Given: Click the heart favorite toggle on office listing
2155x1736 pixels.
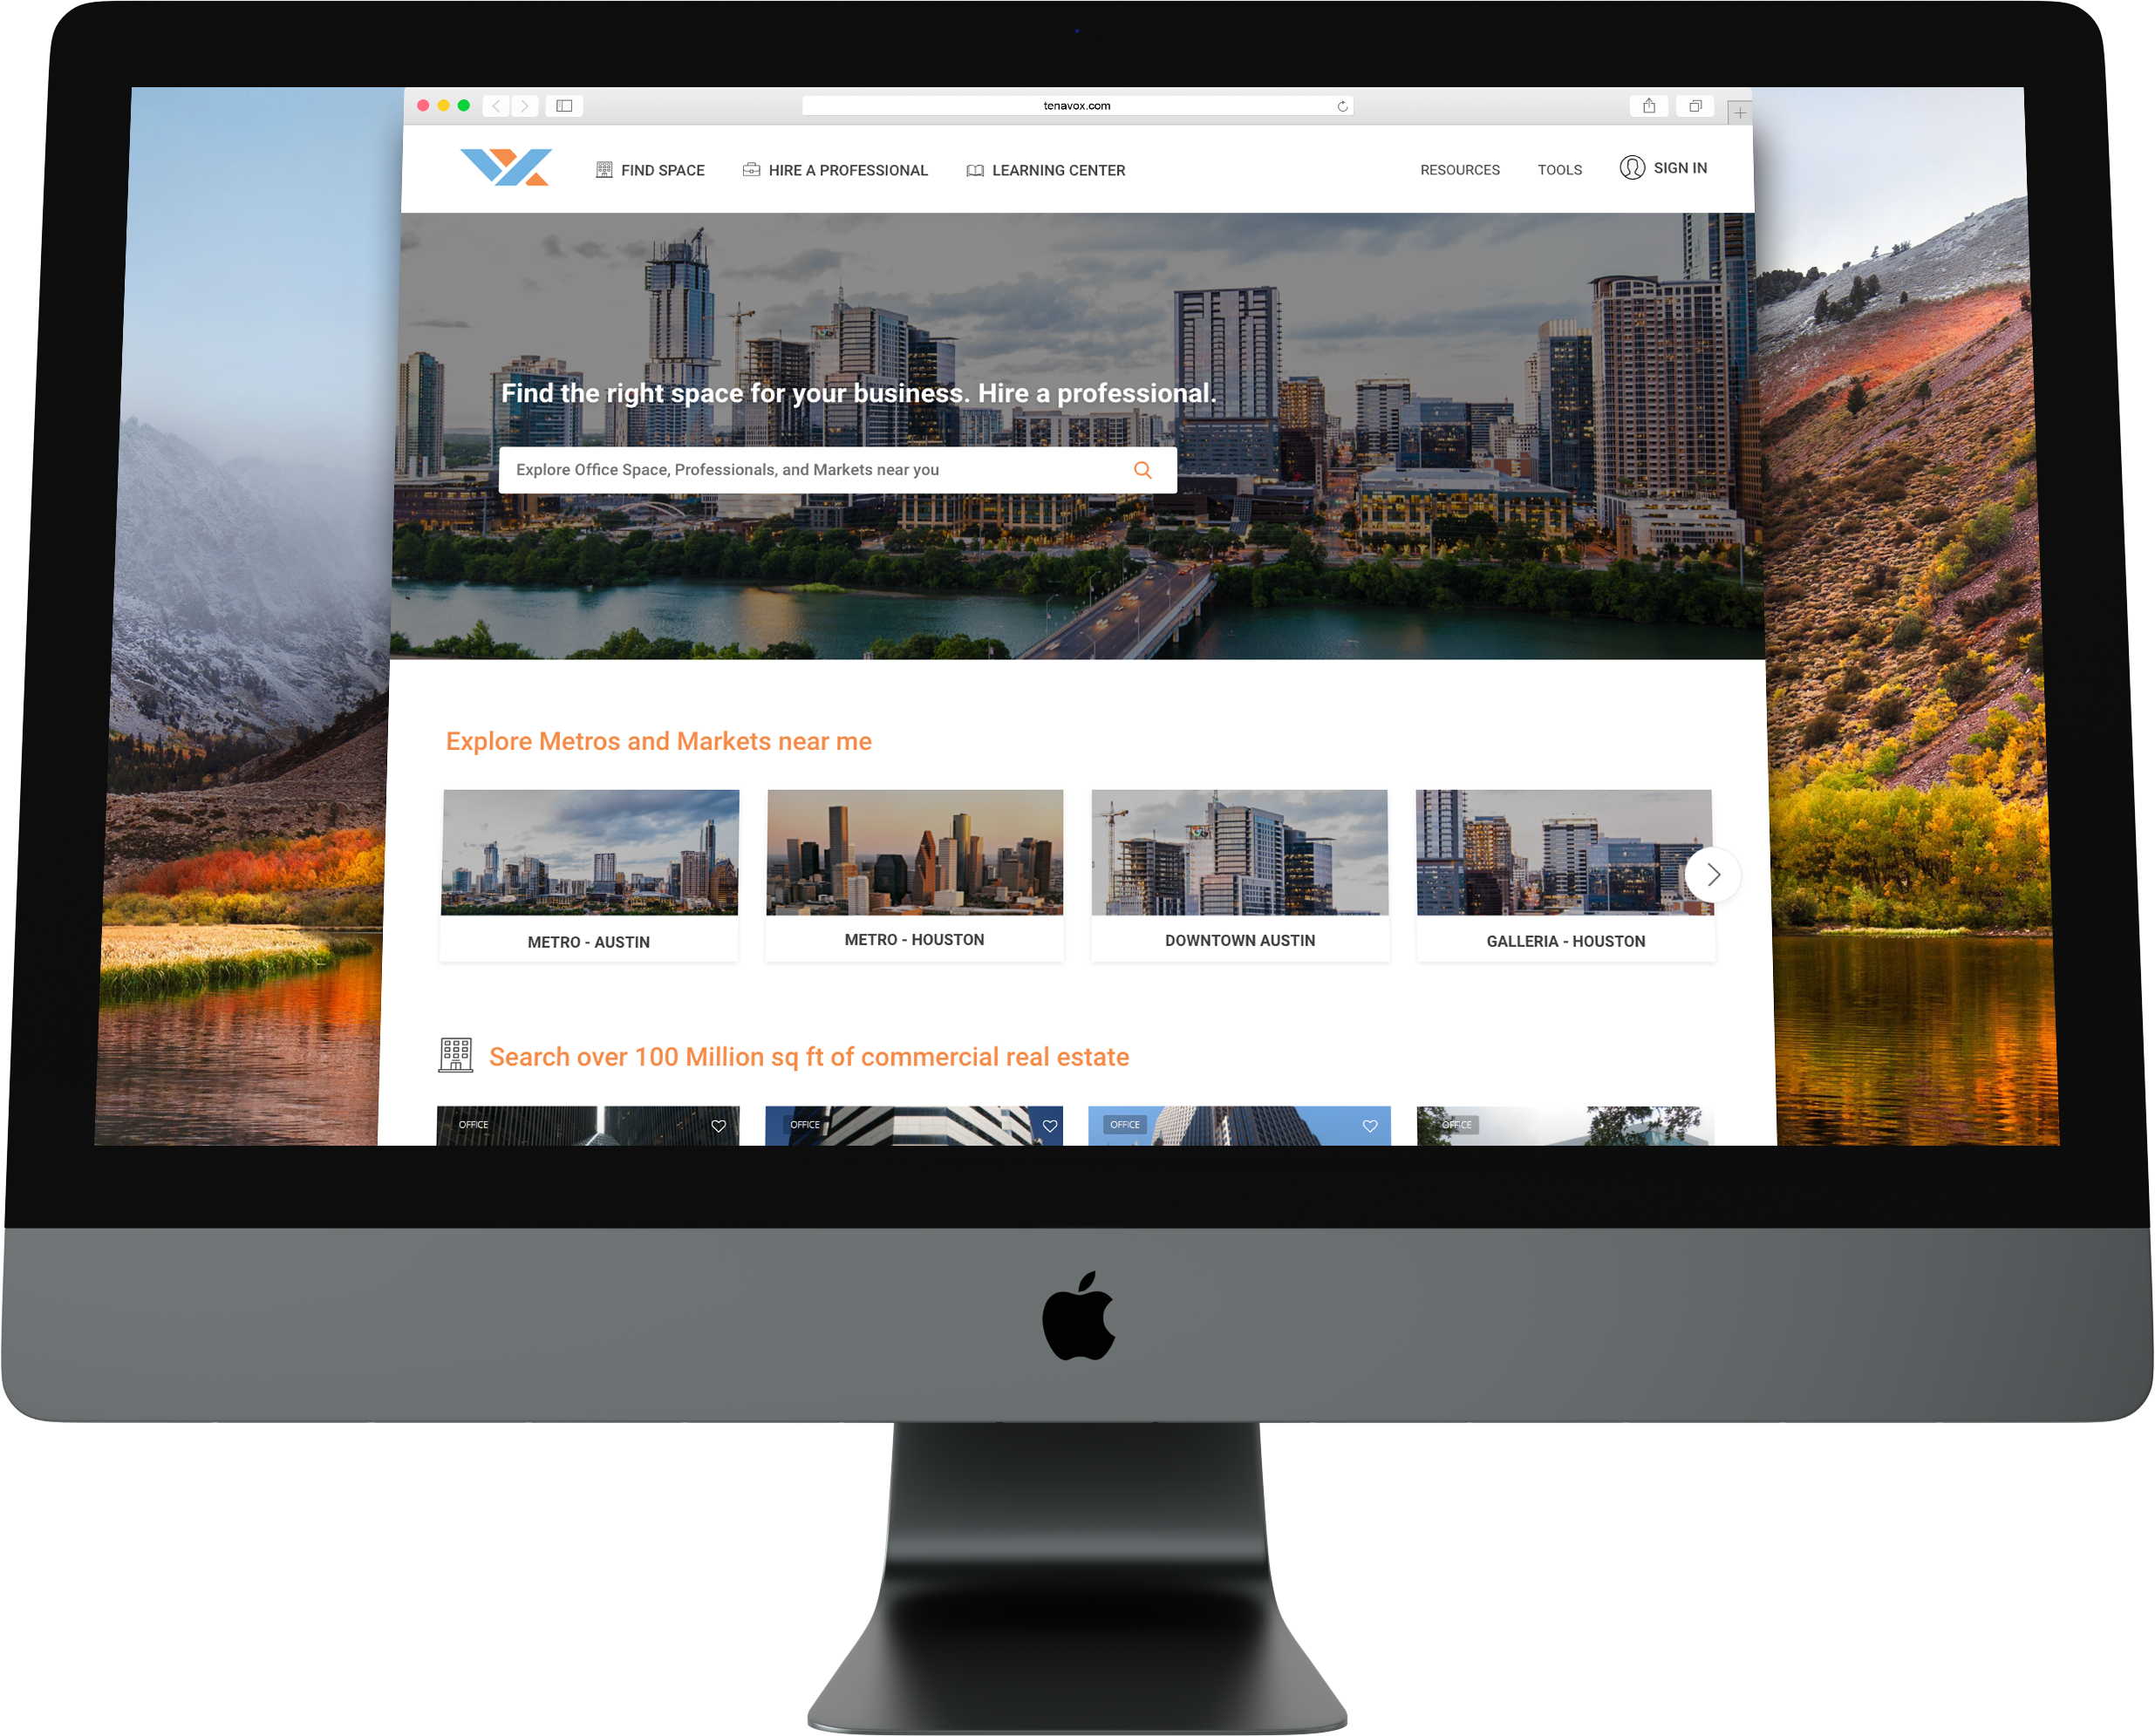Looking at the screenshot, I should [x=718, y=1127].
